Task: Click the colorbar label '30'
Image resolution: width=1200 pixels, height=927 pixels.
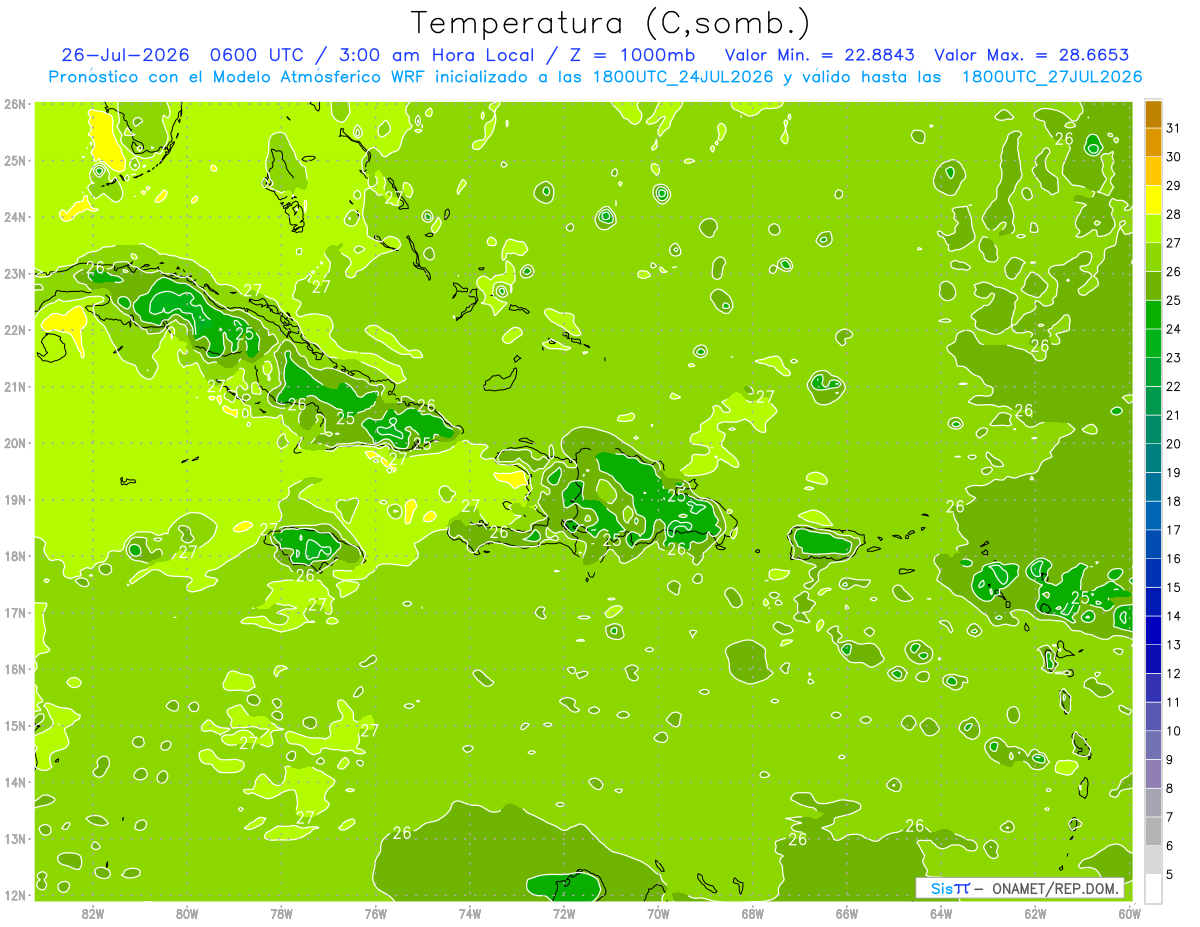Action: pyautogui.click(x=1174, y=158)
